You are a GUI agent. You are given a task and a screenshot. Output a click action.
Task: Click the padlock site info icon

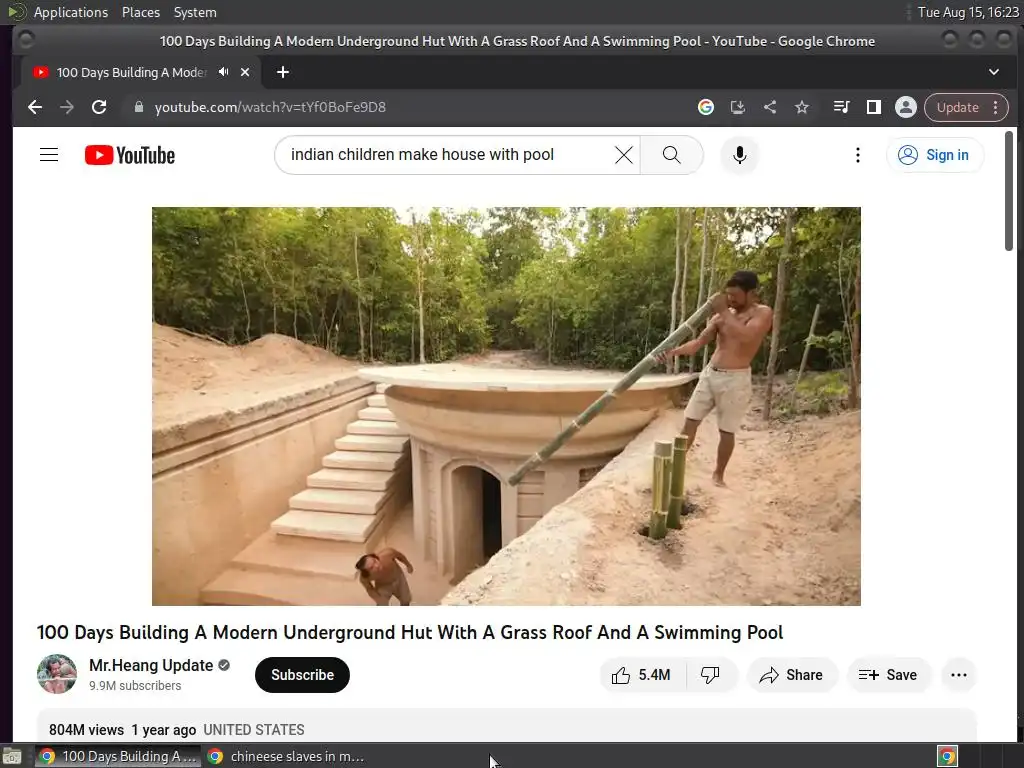point(138,107)
